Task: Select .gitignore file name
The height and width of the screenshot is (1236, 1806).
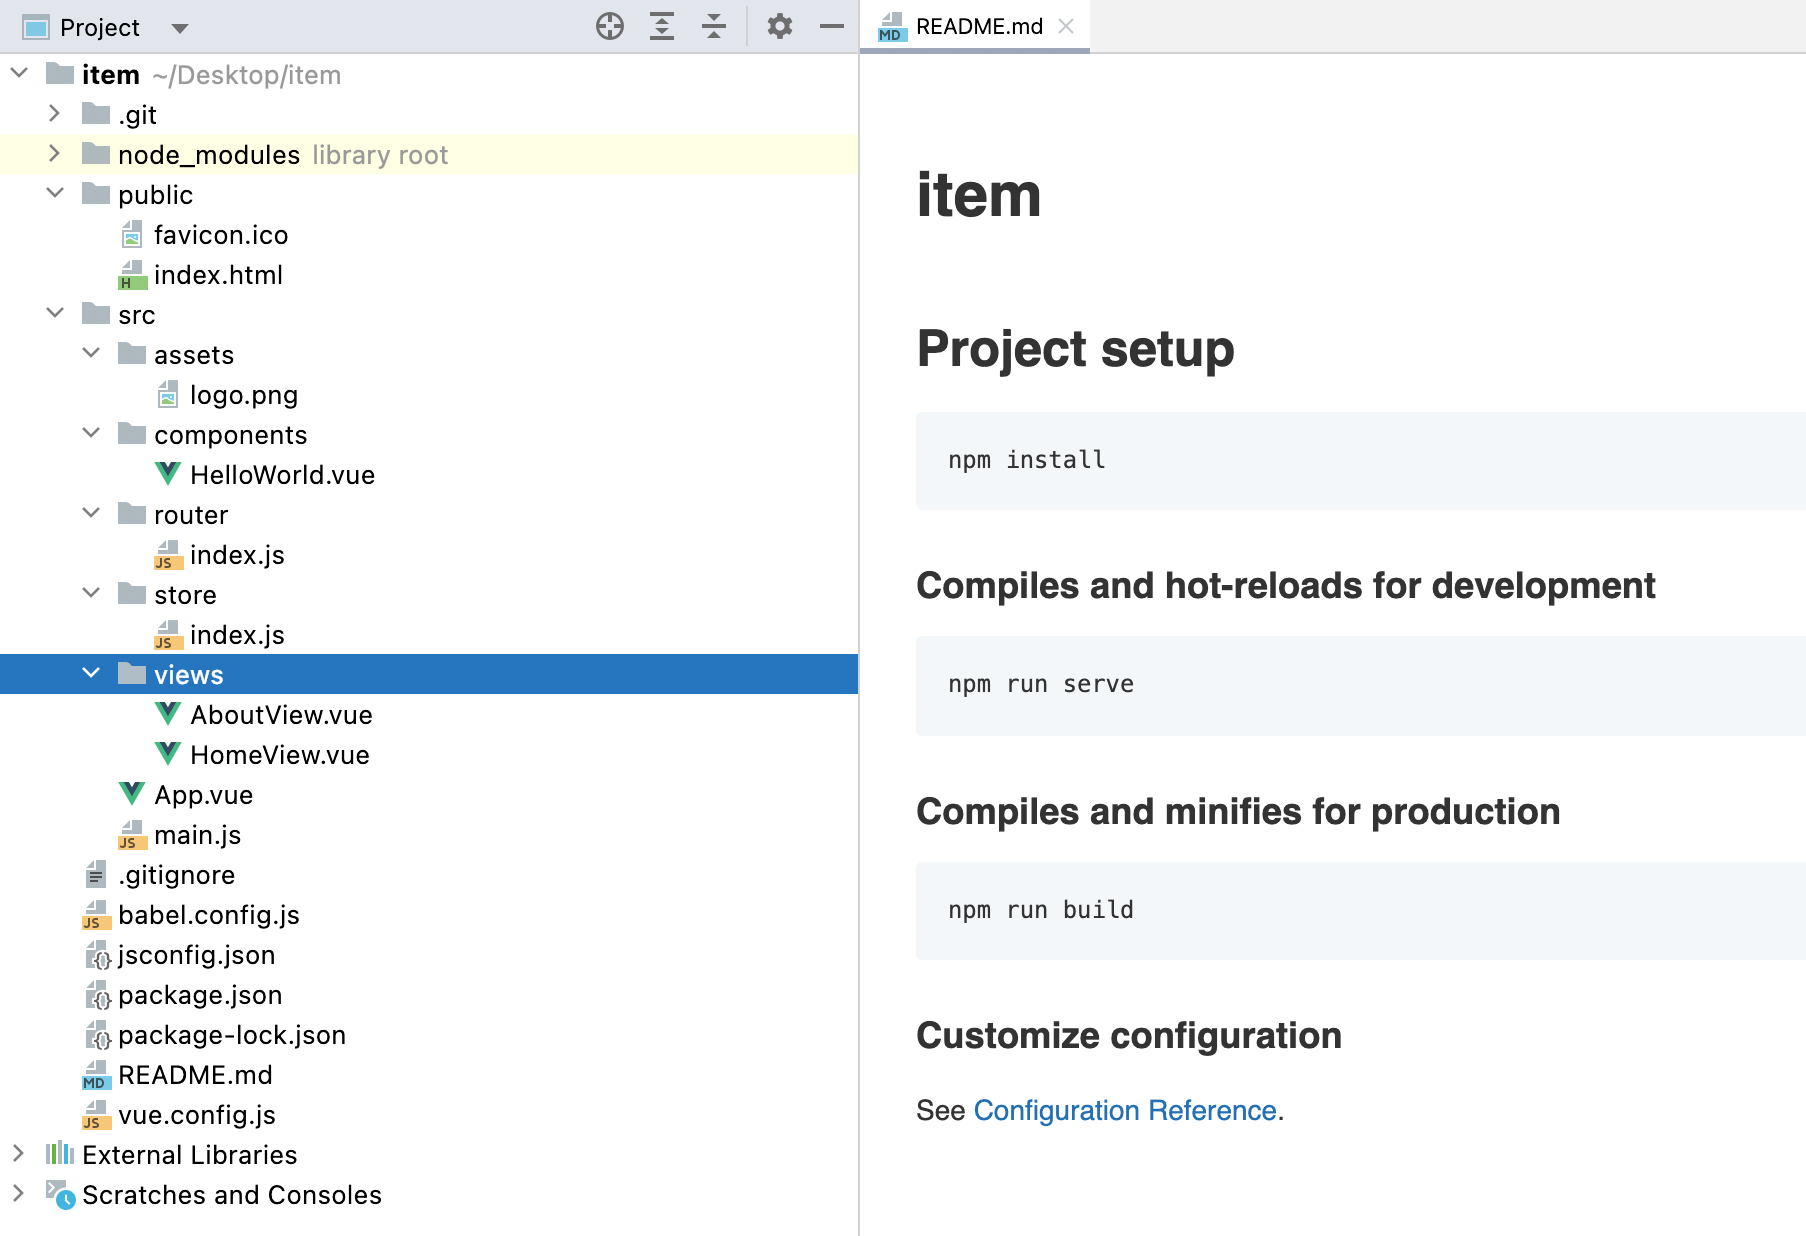Action: coord(176,875)
